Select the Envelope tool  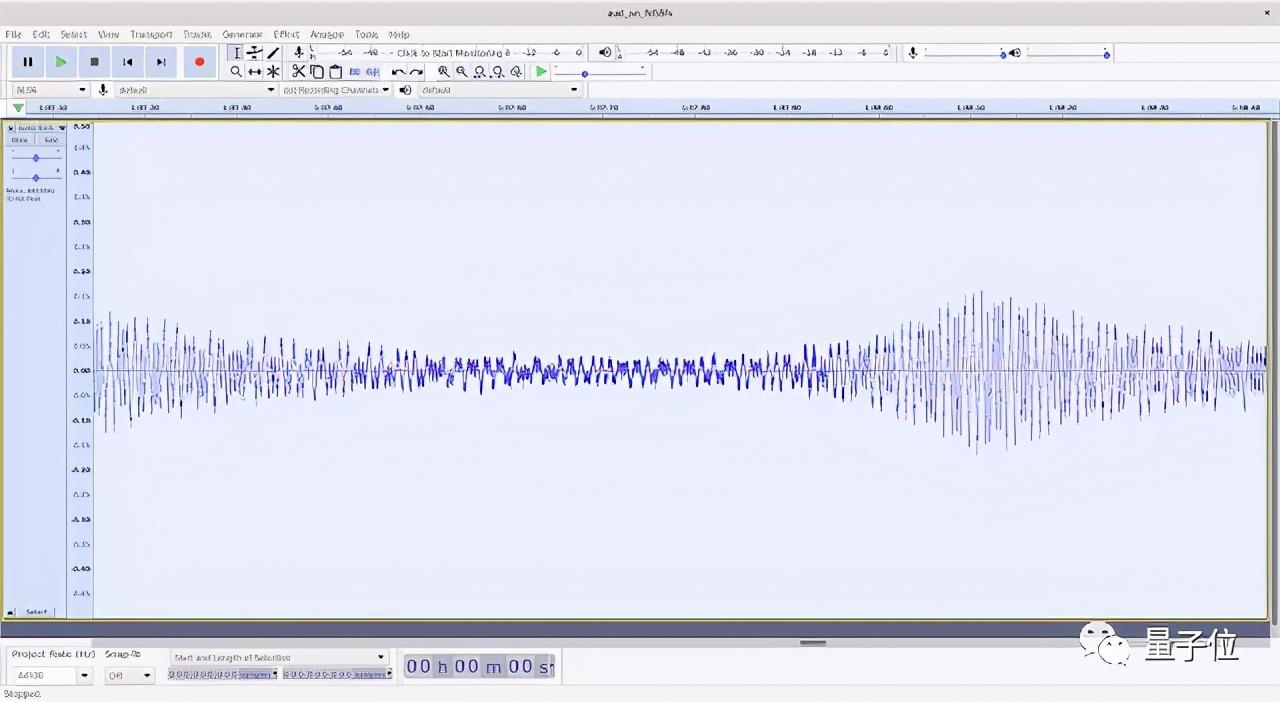tap(255, 53)
